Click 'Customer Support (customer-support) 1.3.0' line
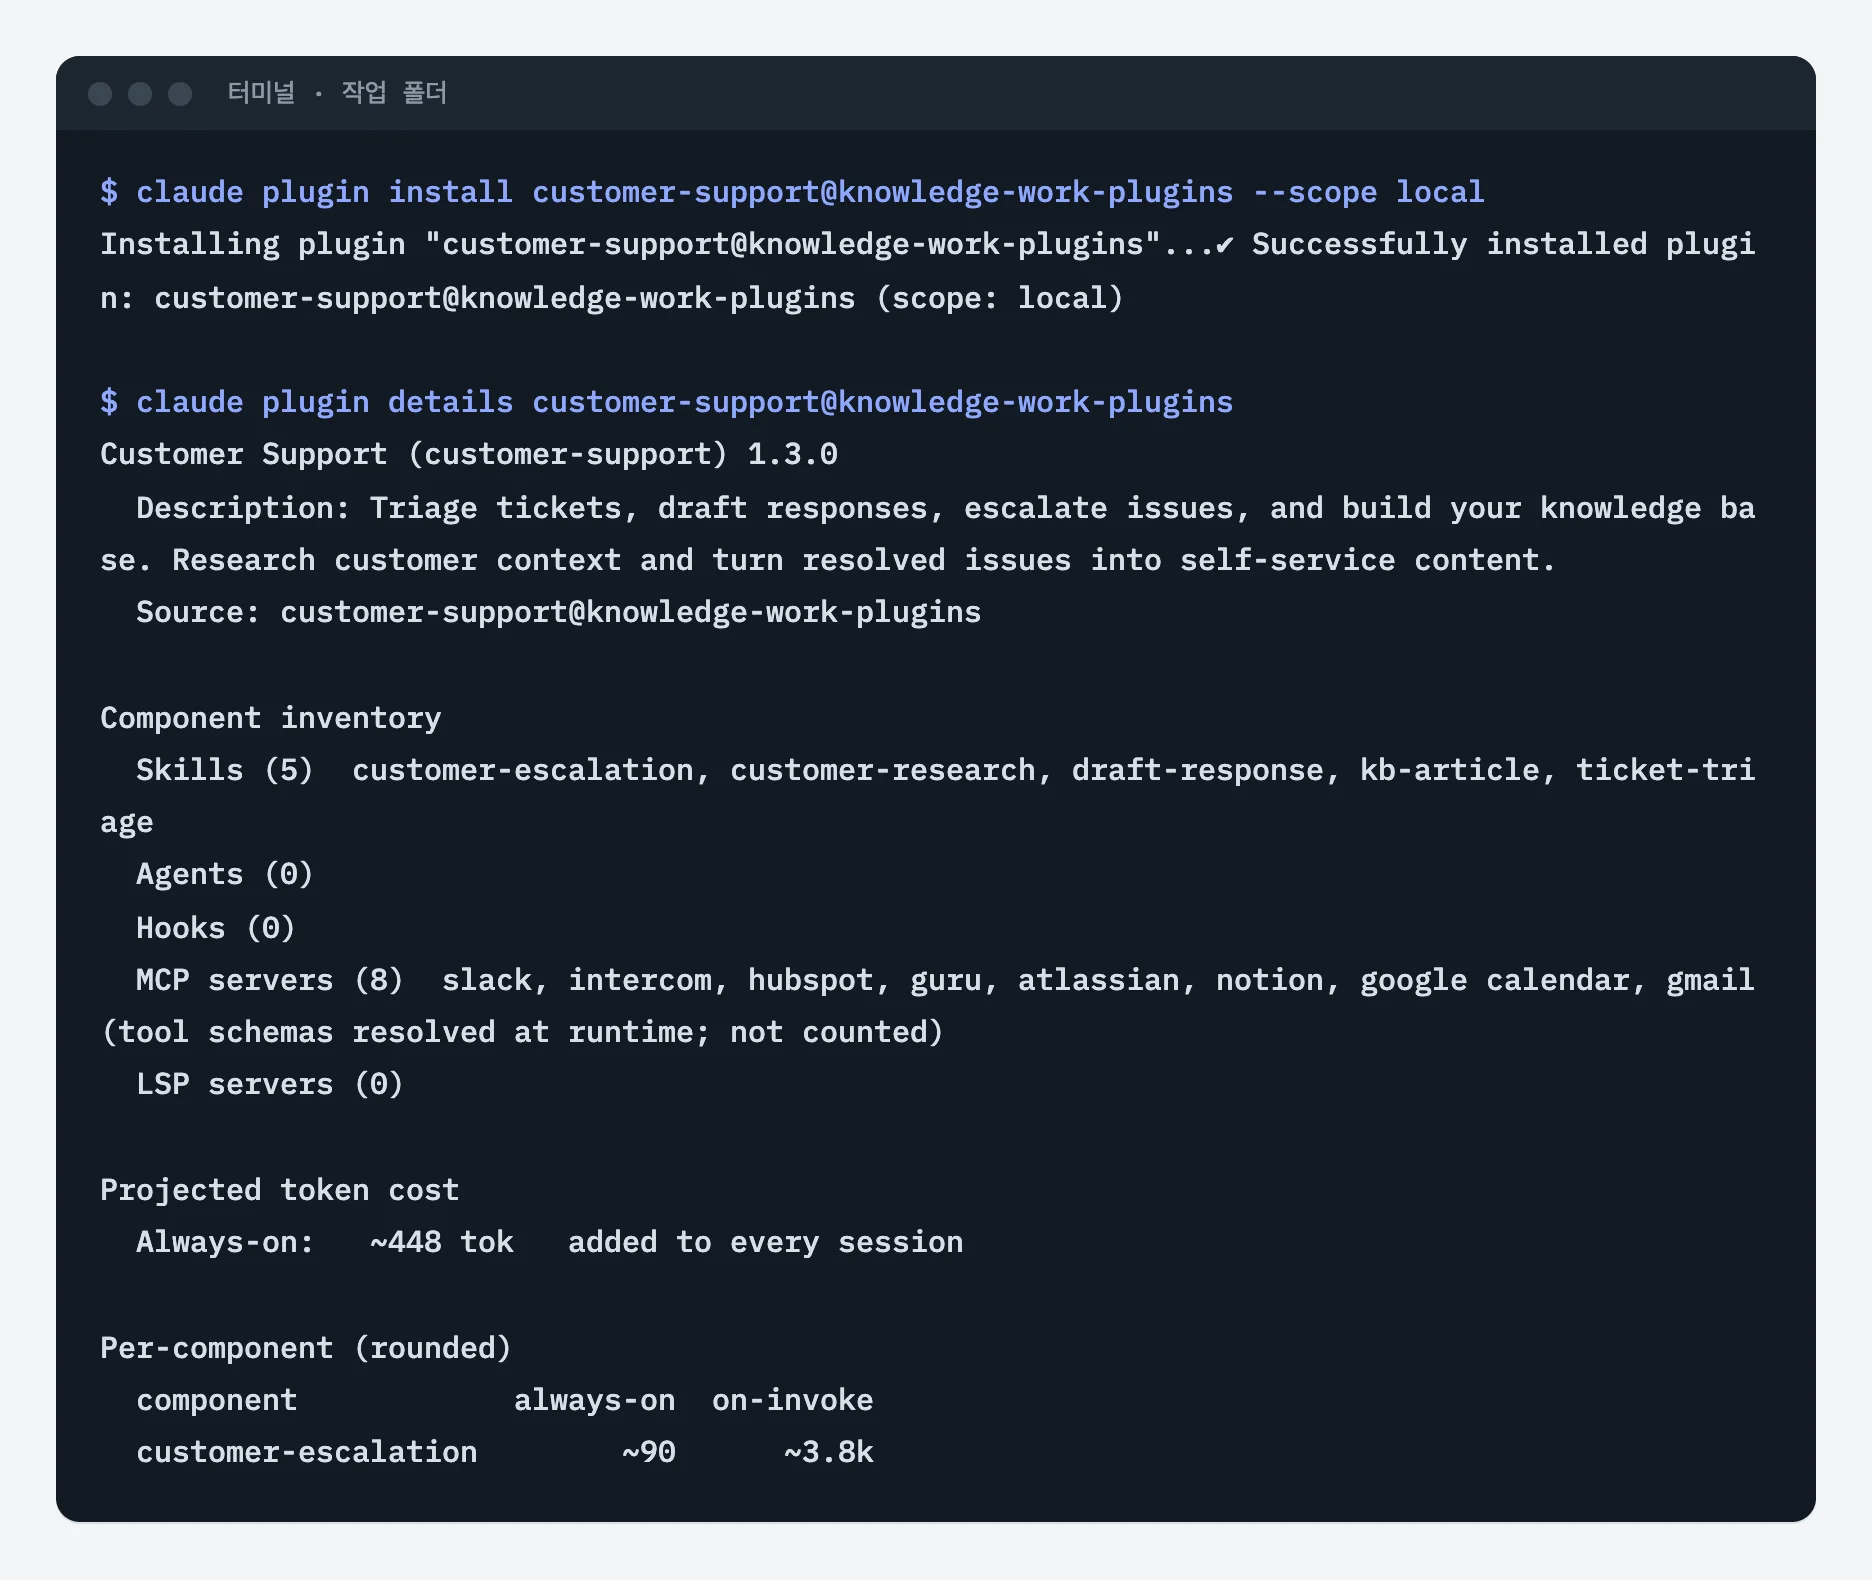This screenshot has width=1872, height=1580. (x=468, y=454)
